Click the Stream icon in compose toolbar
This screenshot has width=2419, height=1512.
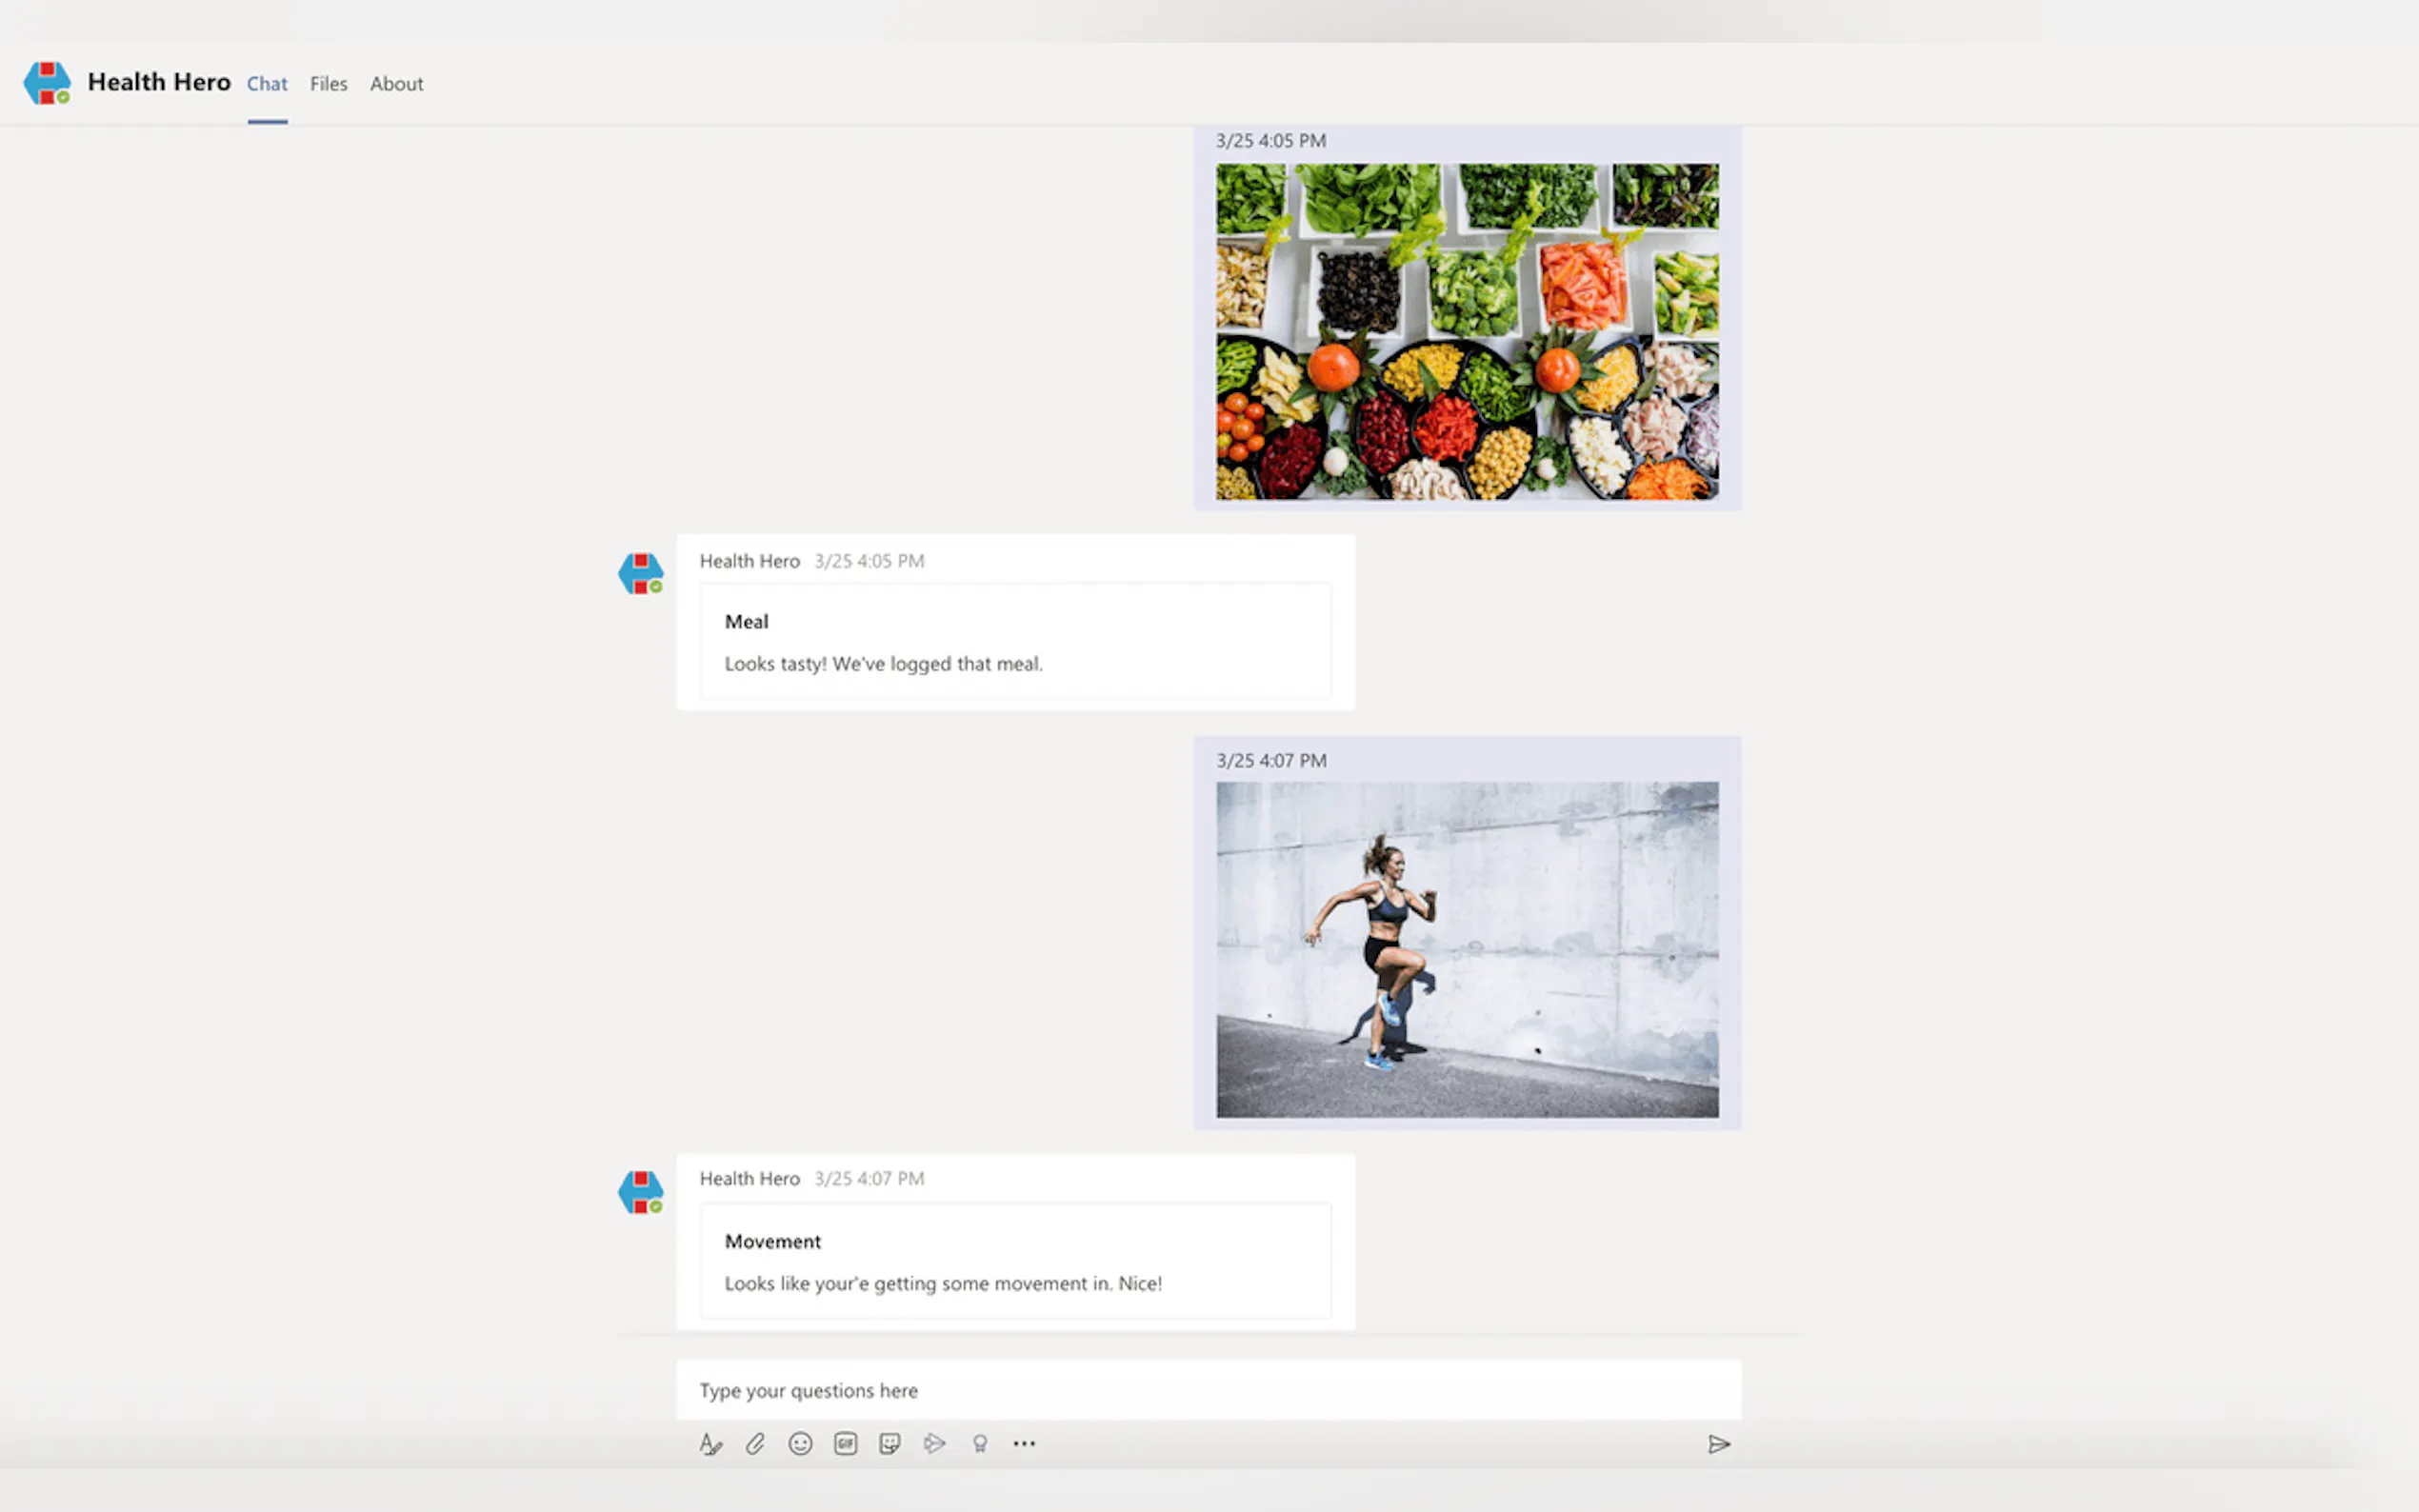tap(934, 1444)
